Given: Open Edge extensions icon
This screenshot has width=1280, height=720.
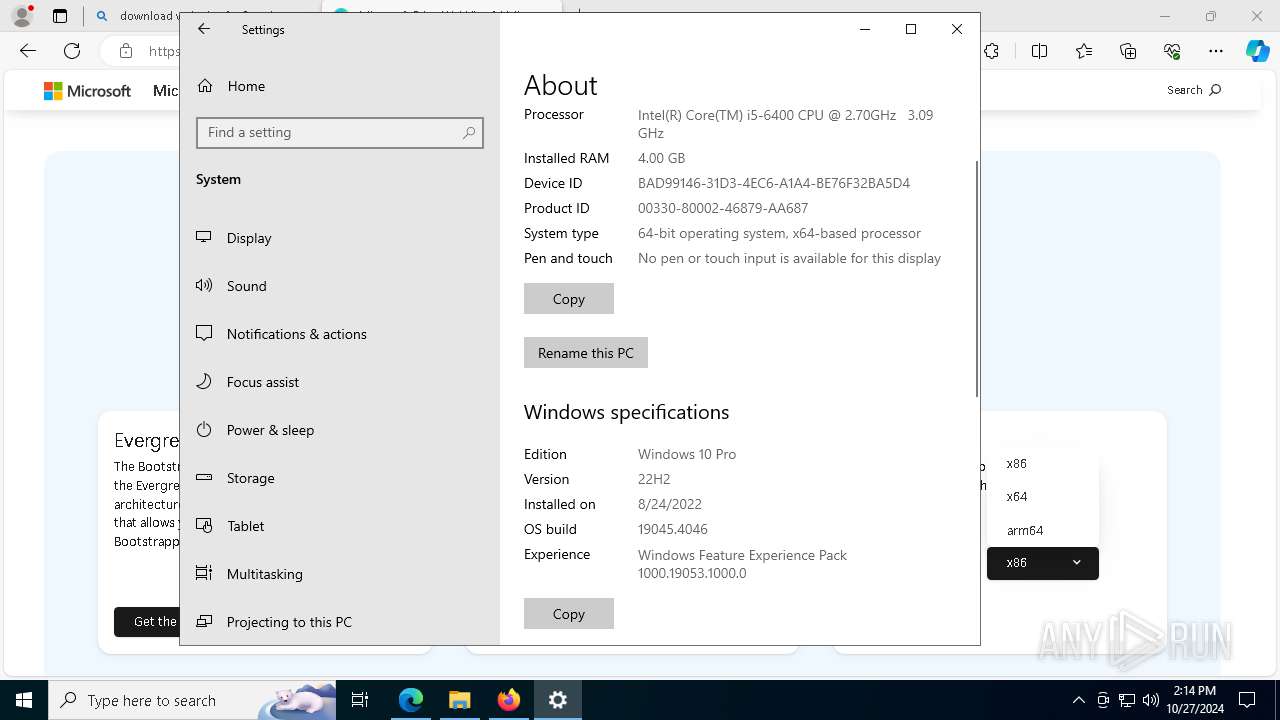Looking at the screenshot, I should [992, 51].
